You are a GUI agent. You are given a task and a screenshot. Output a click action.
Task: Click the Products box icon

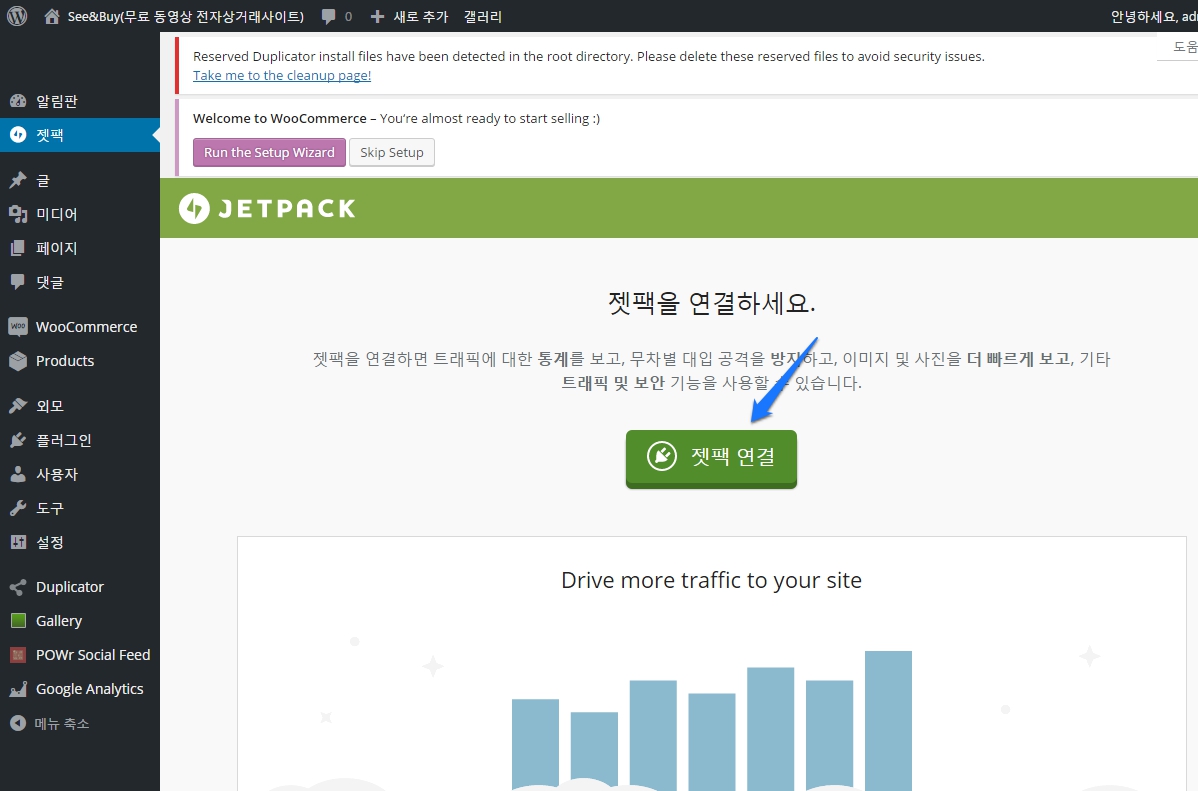coord(17,361)
